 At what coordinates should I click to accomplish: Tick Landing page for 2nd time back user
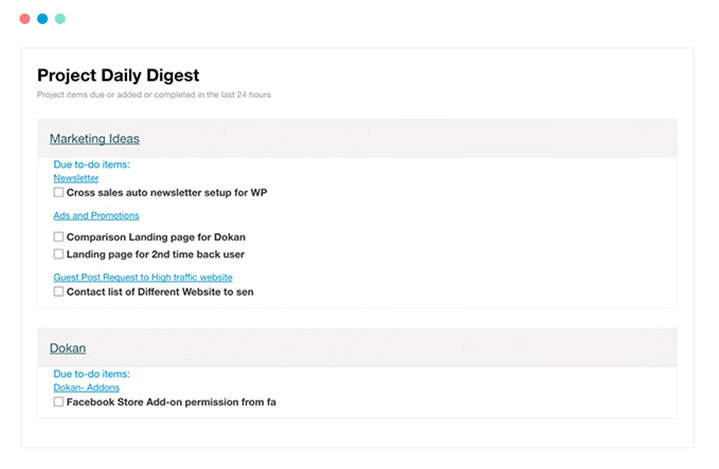pos(58,254)
